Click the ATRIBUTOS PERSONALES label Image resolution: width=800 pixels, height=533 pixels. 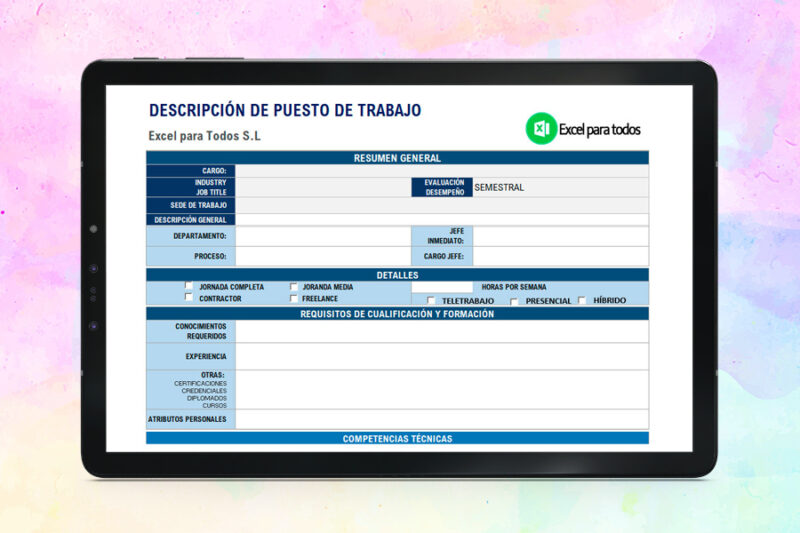187,419
